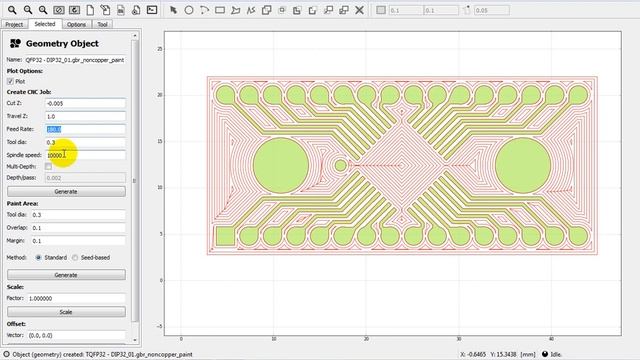This screenshot has height=360, width=640.
Task: Click the Polygon Intersection tool icon
Action: (x=282, y=10)
